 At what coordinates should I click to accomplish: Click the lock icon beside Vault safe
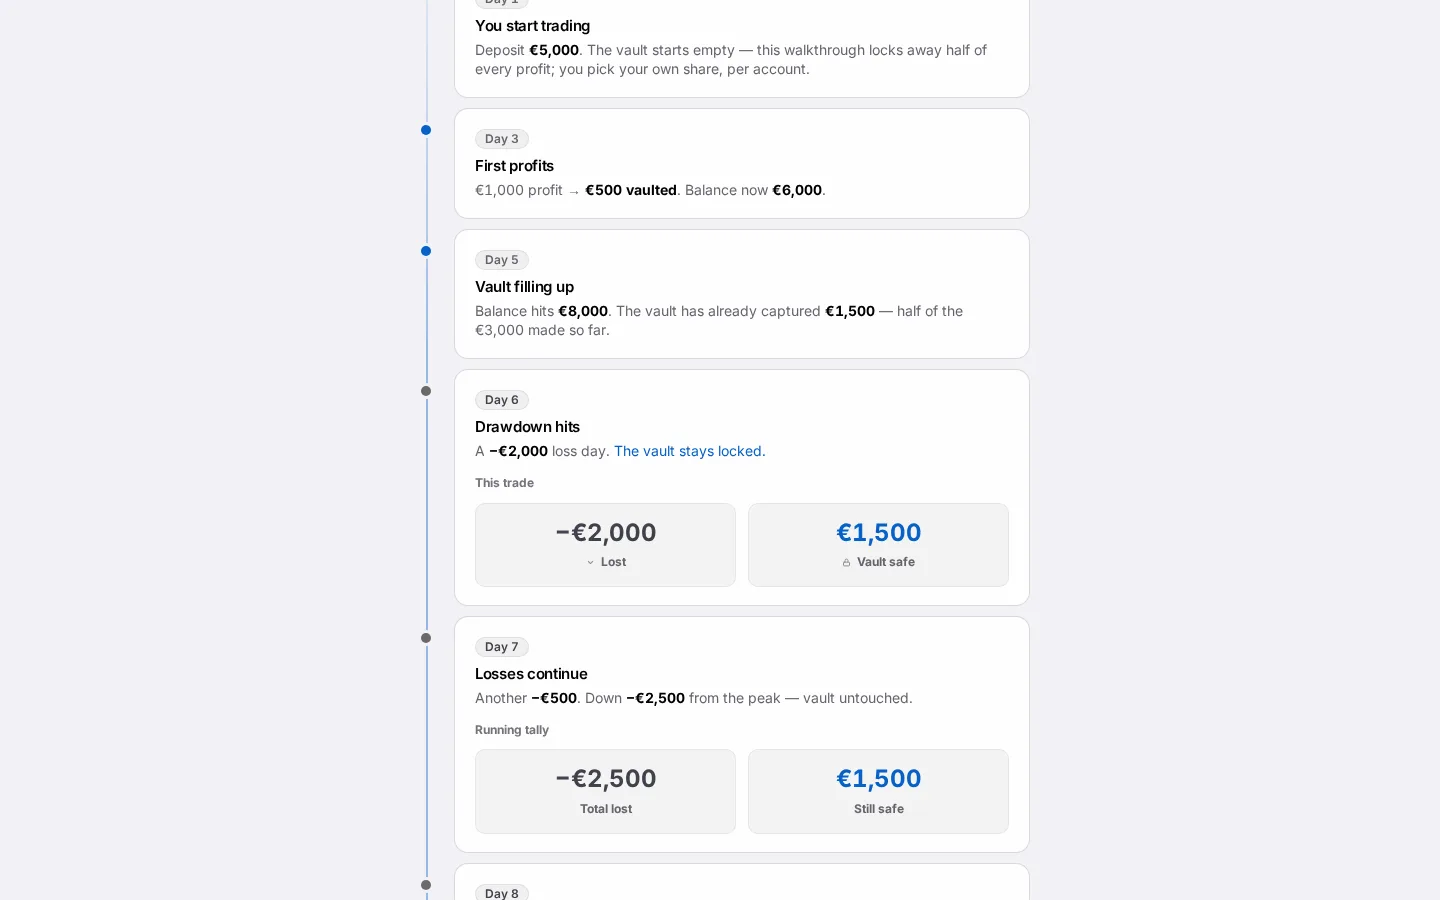(846, 563)
